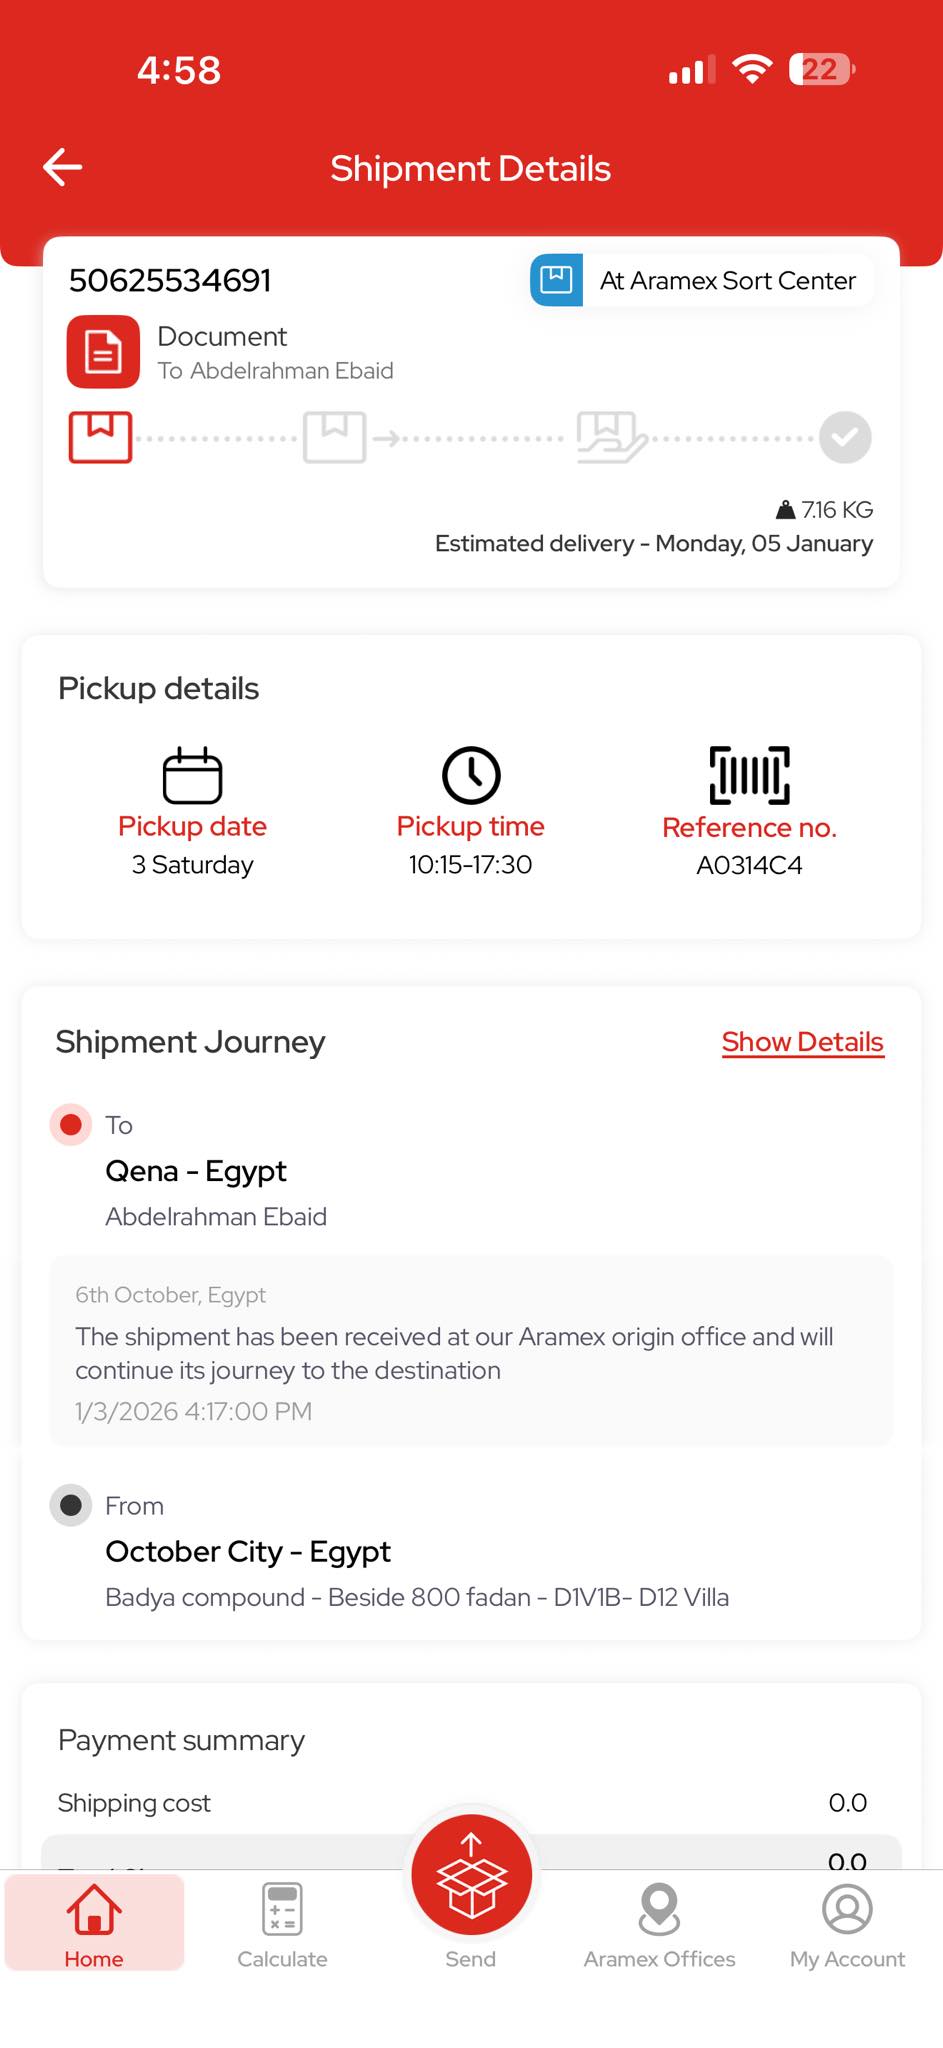
Task: Select the red 'To' destination radio marker
Action: click(x=71, y=1125)
